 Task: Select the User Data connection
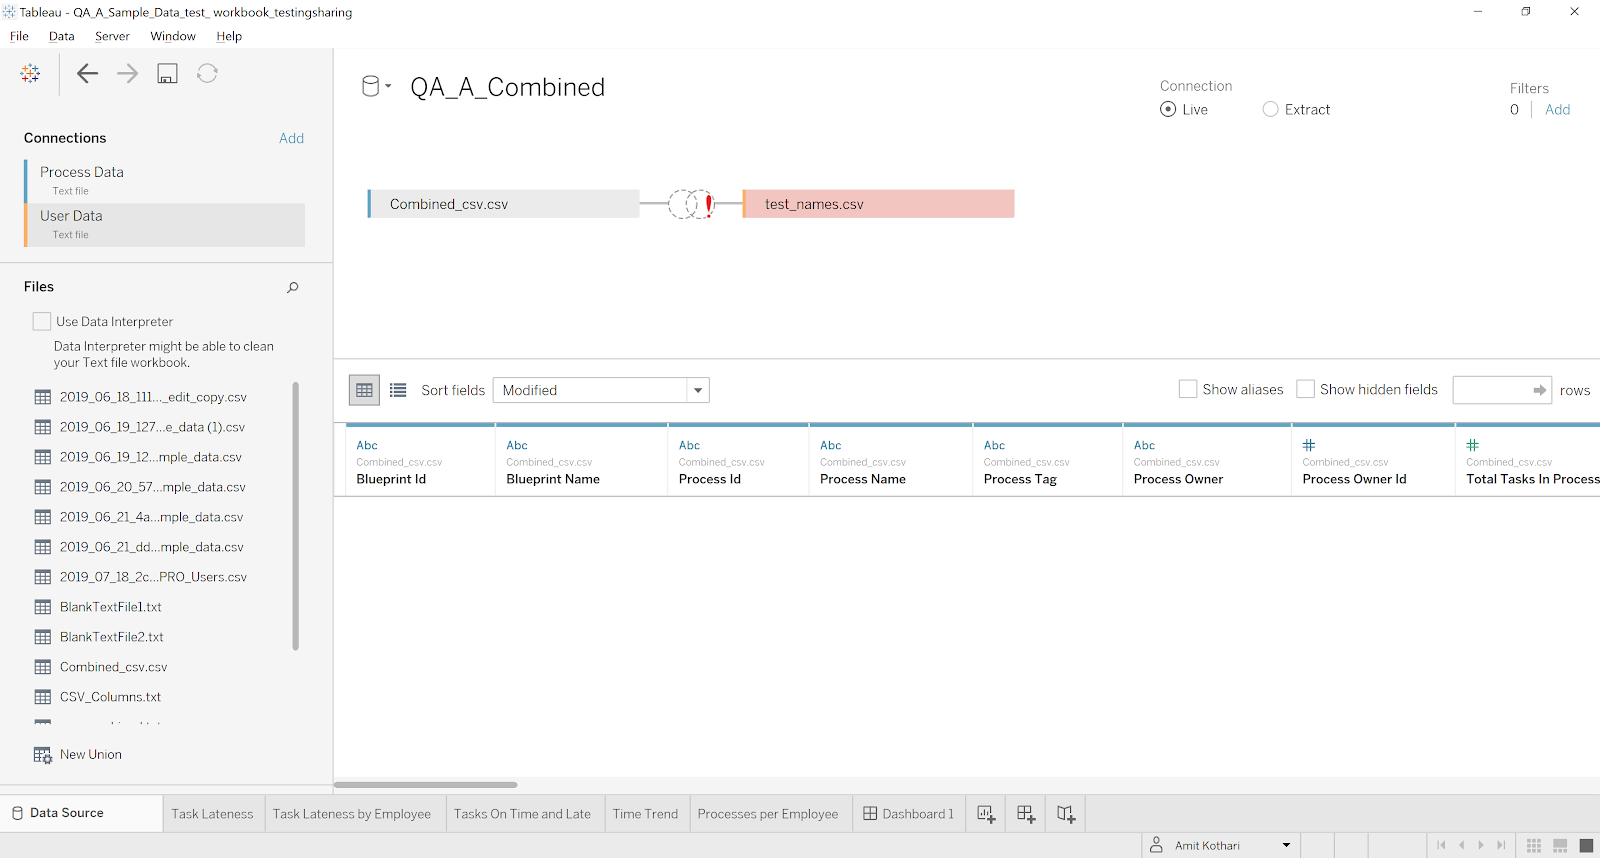(165, 225)
